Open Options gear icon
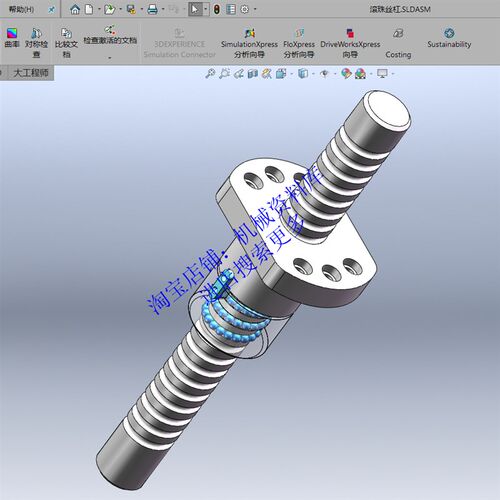 [245, 9]
